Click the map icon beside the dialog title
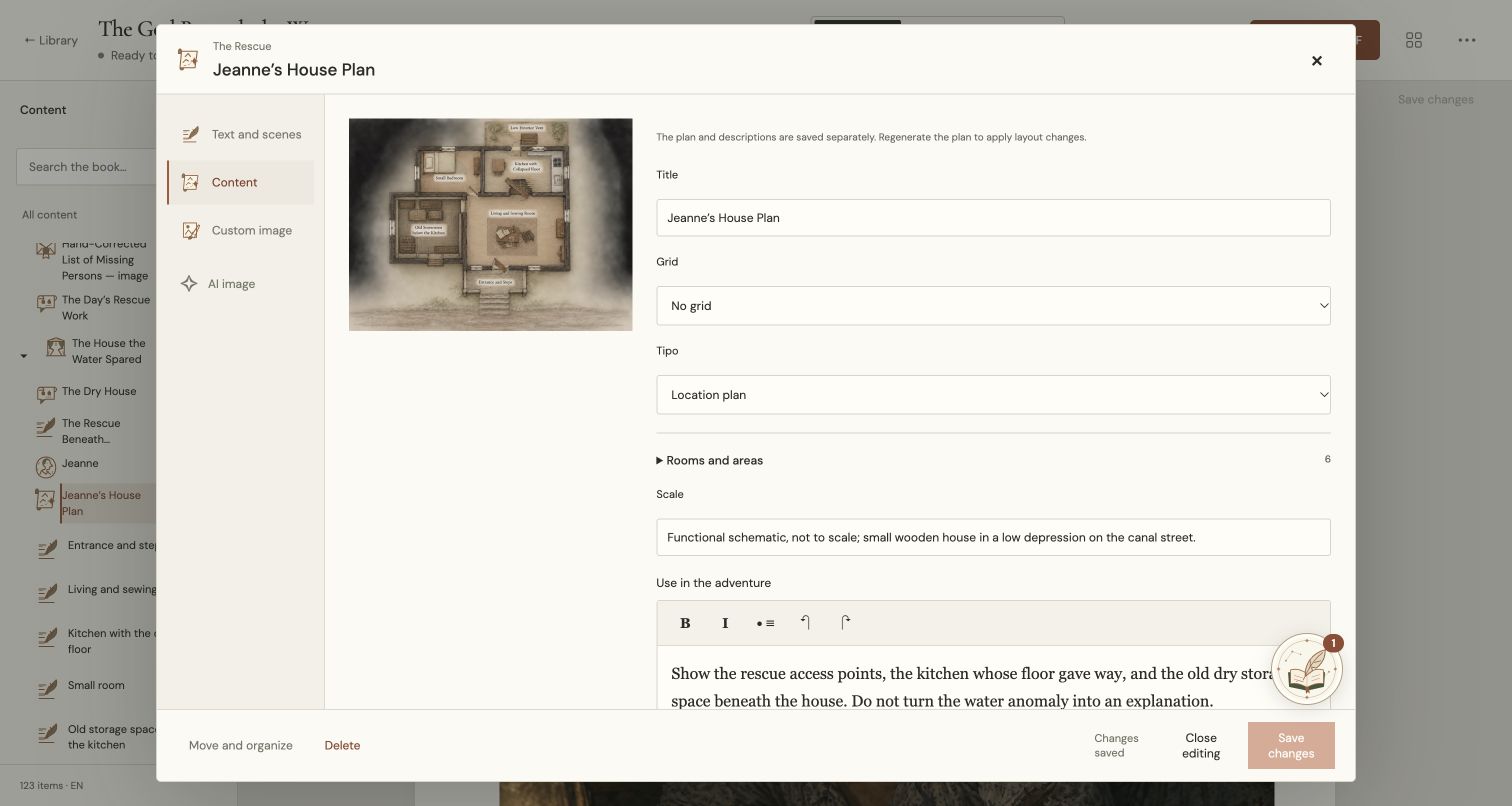The width and height of the screenshot is (1512, 806). pos(188,60)
